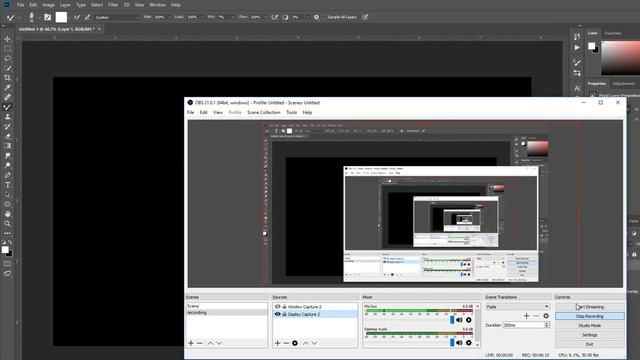Image resolution: width=640 pixels, height=360 pixels.
Task: Click the Change Screen Mode icon
Action: pyautogui.click(x=7, y=273)
